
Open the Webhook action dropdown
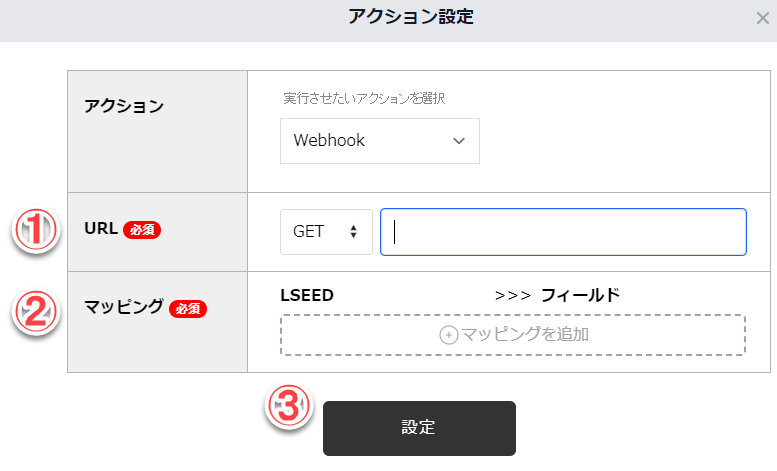click(x=379, y=141)
